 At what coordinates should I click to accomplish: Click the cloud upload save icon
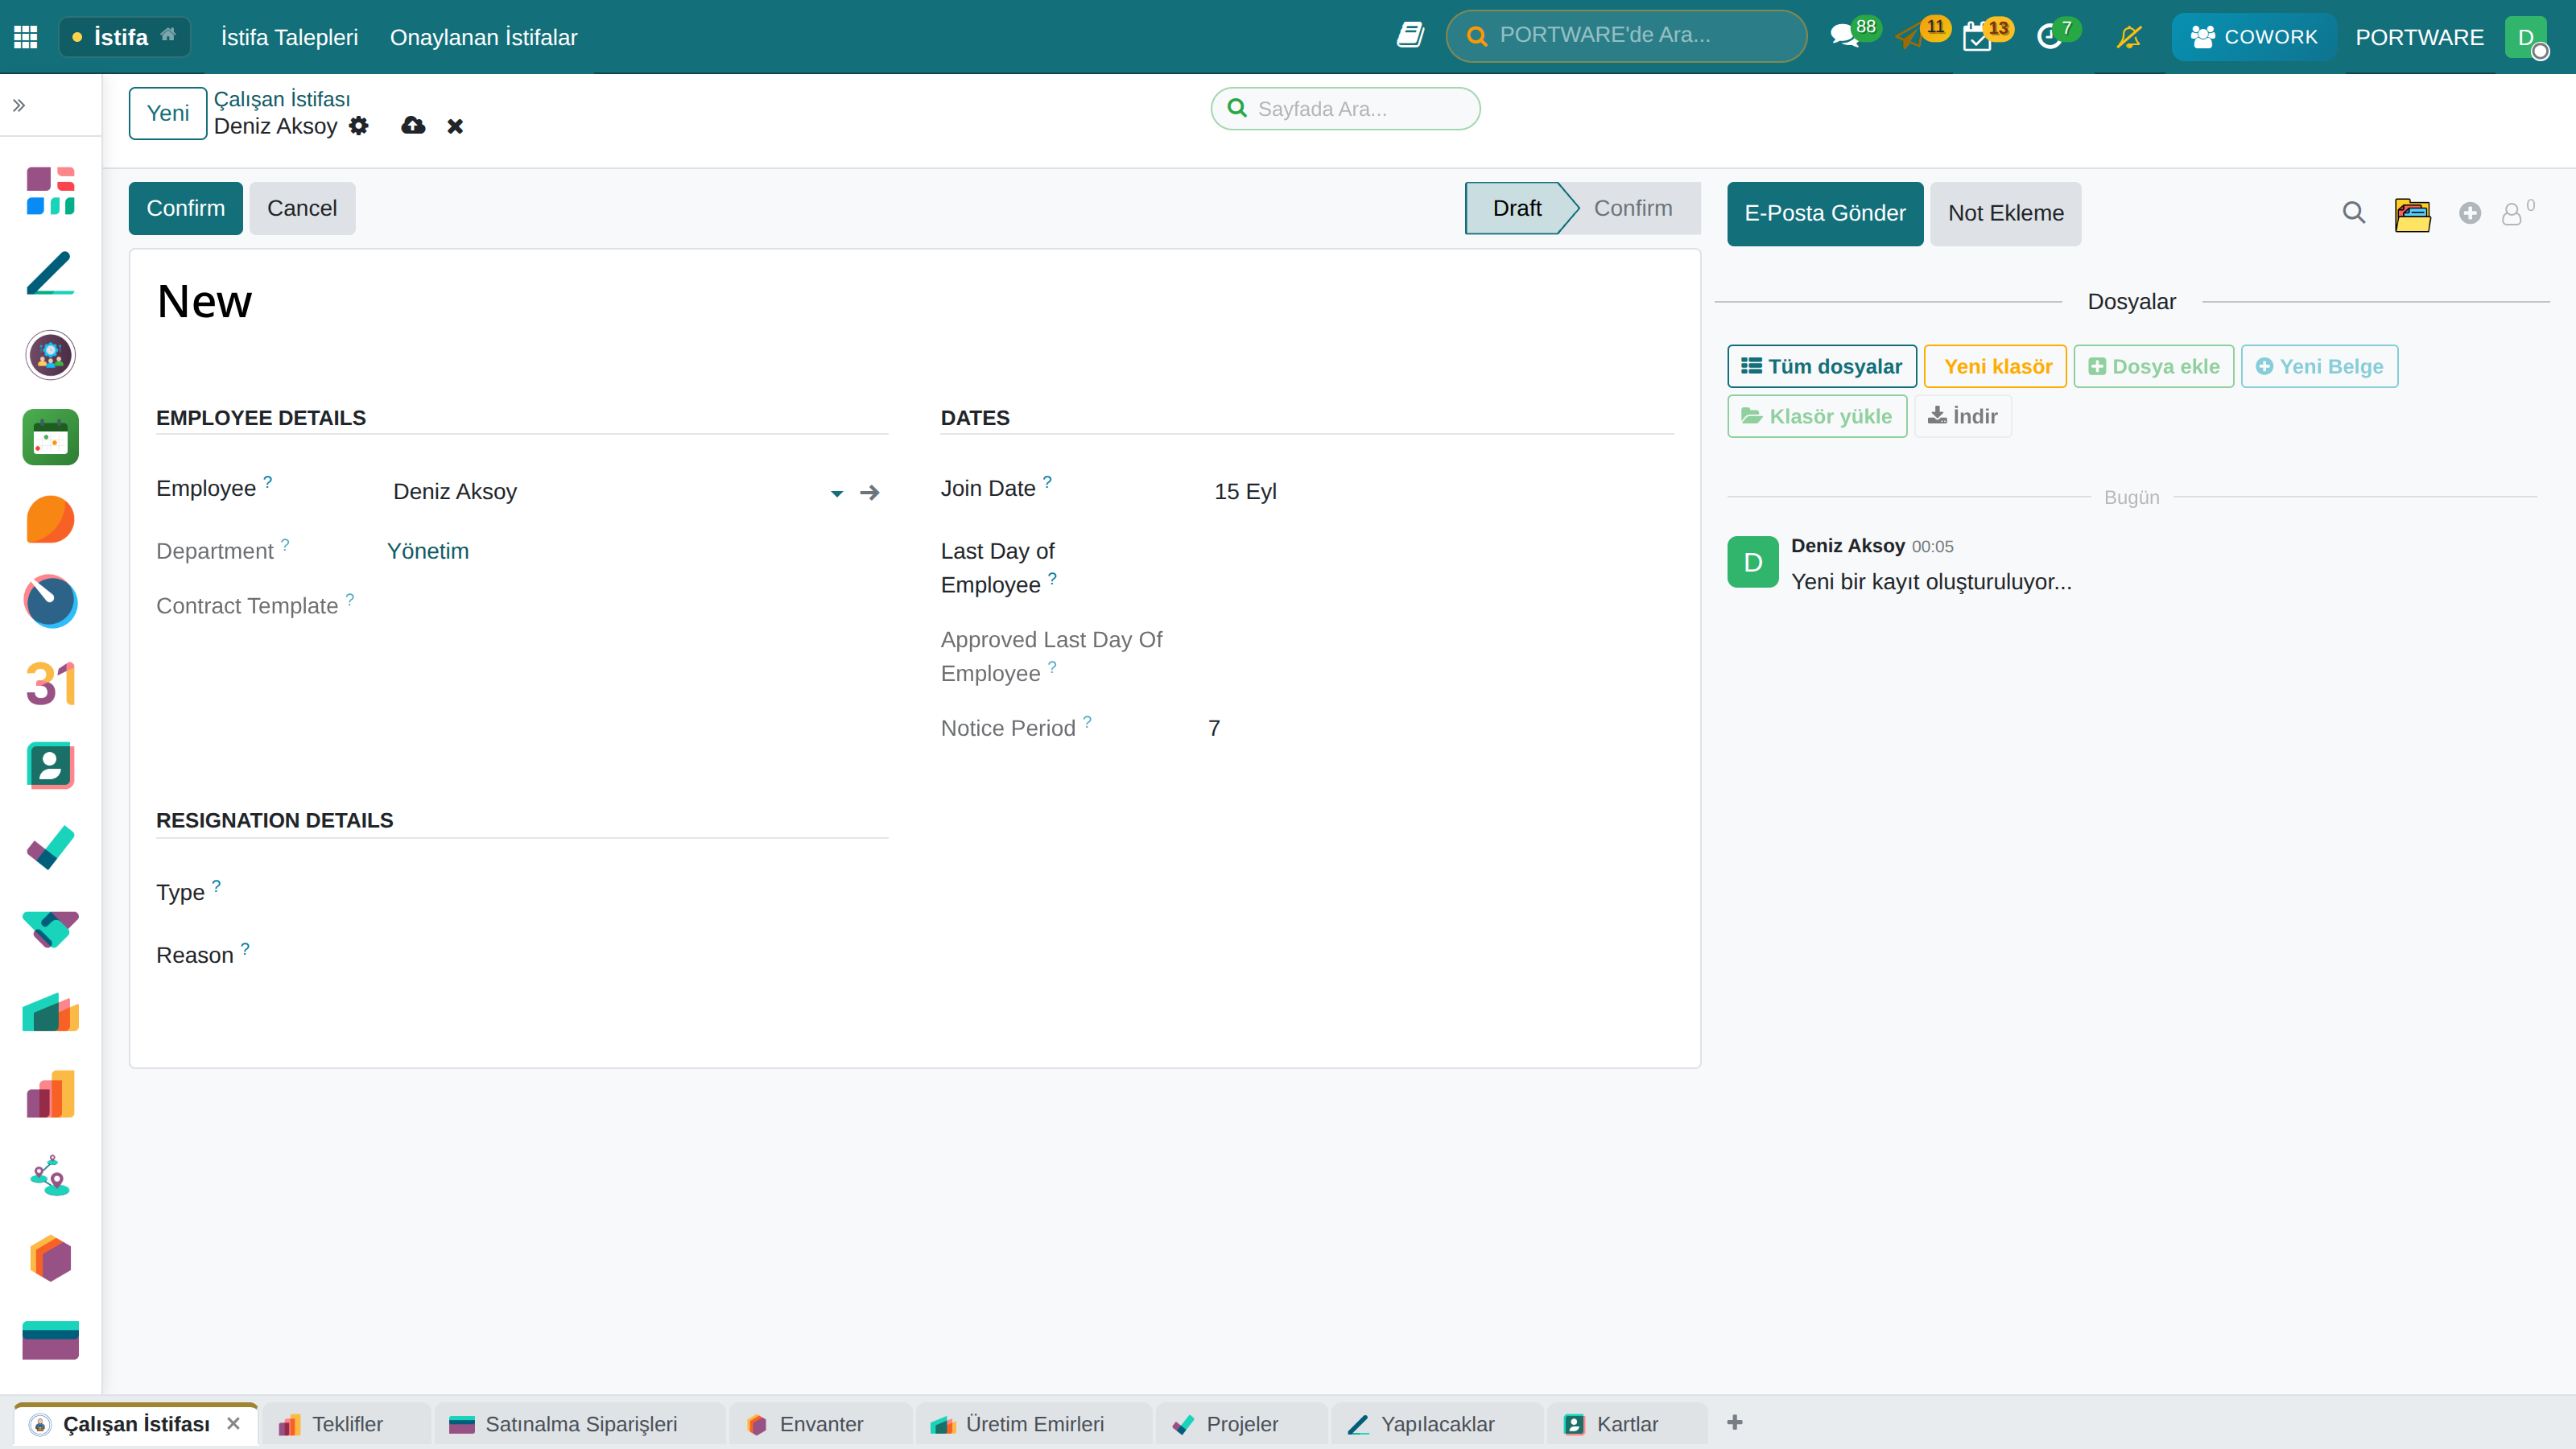413,126
